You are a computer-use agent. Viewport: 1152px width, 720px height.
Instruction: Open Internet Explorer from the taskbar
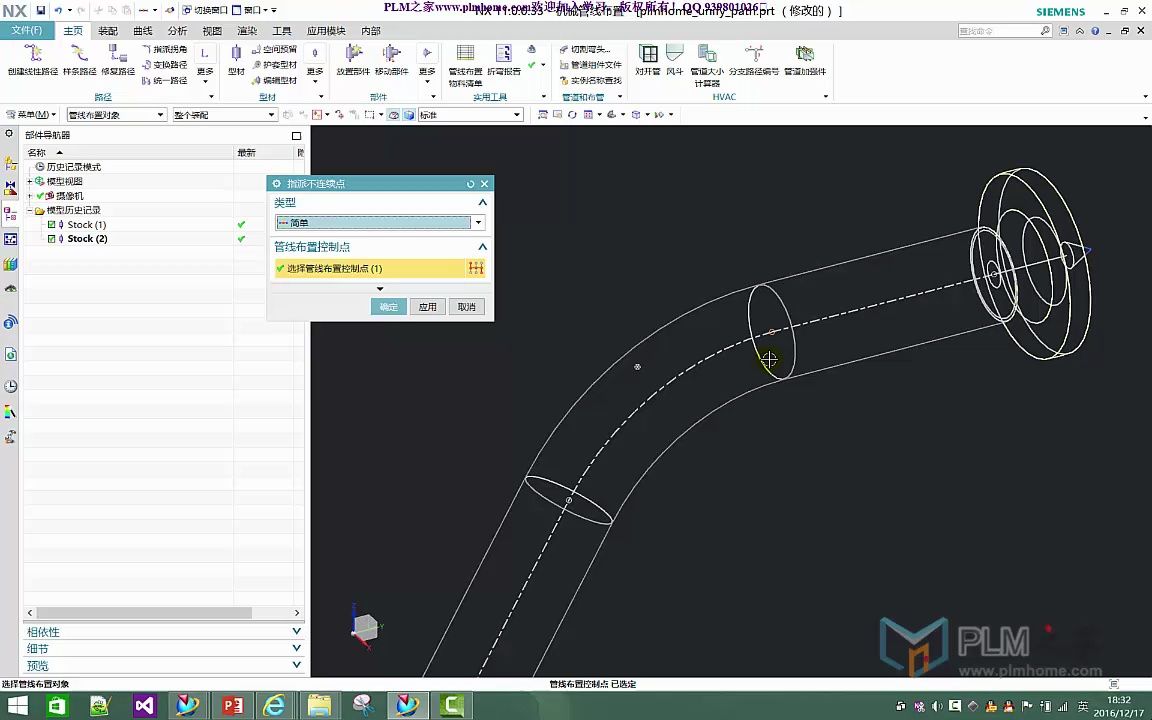point(274,706)
